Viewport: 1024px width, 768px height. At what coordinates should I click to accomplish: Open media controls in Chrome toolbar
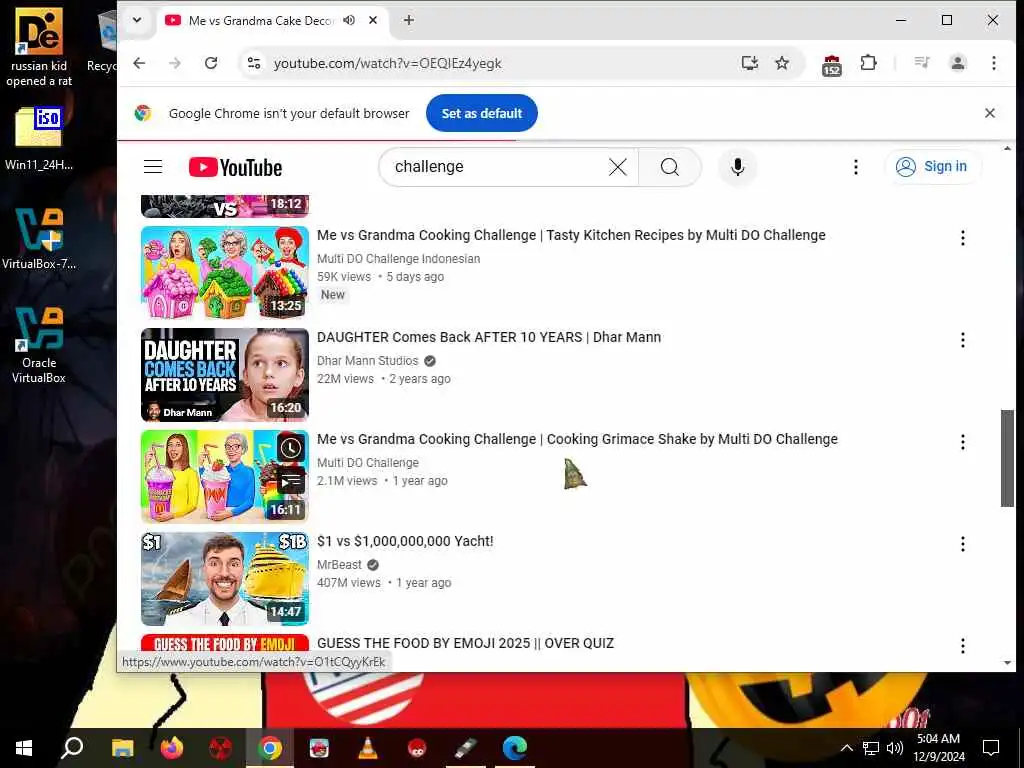[921, 63]
